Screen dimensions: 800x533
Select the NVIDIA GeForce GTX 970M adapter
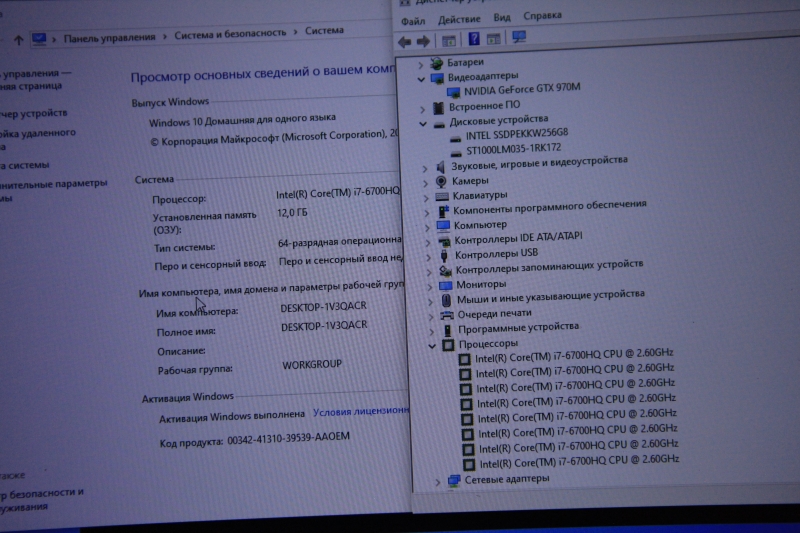521,89
